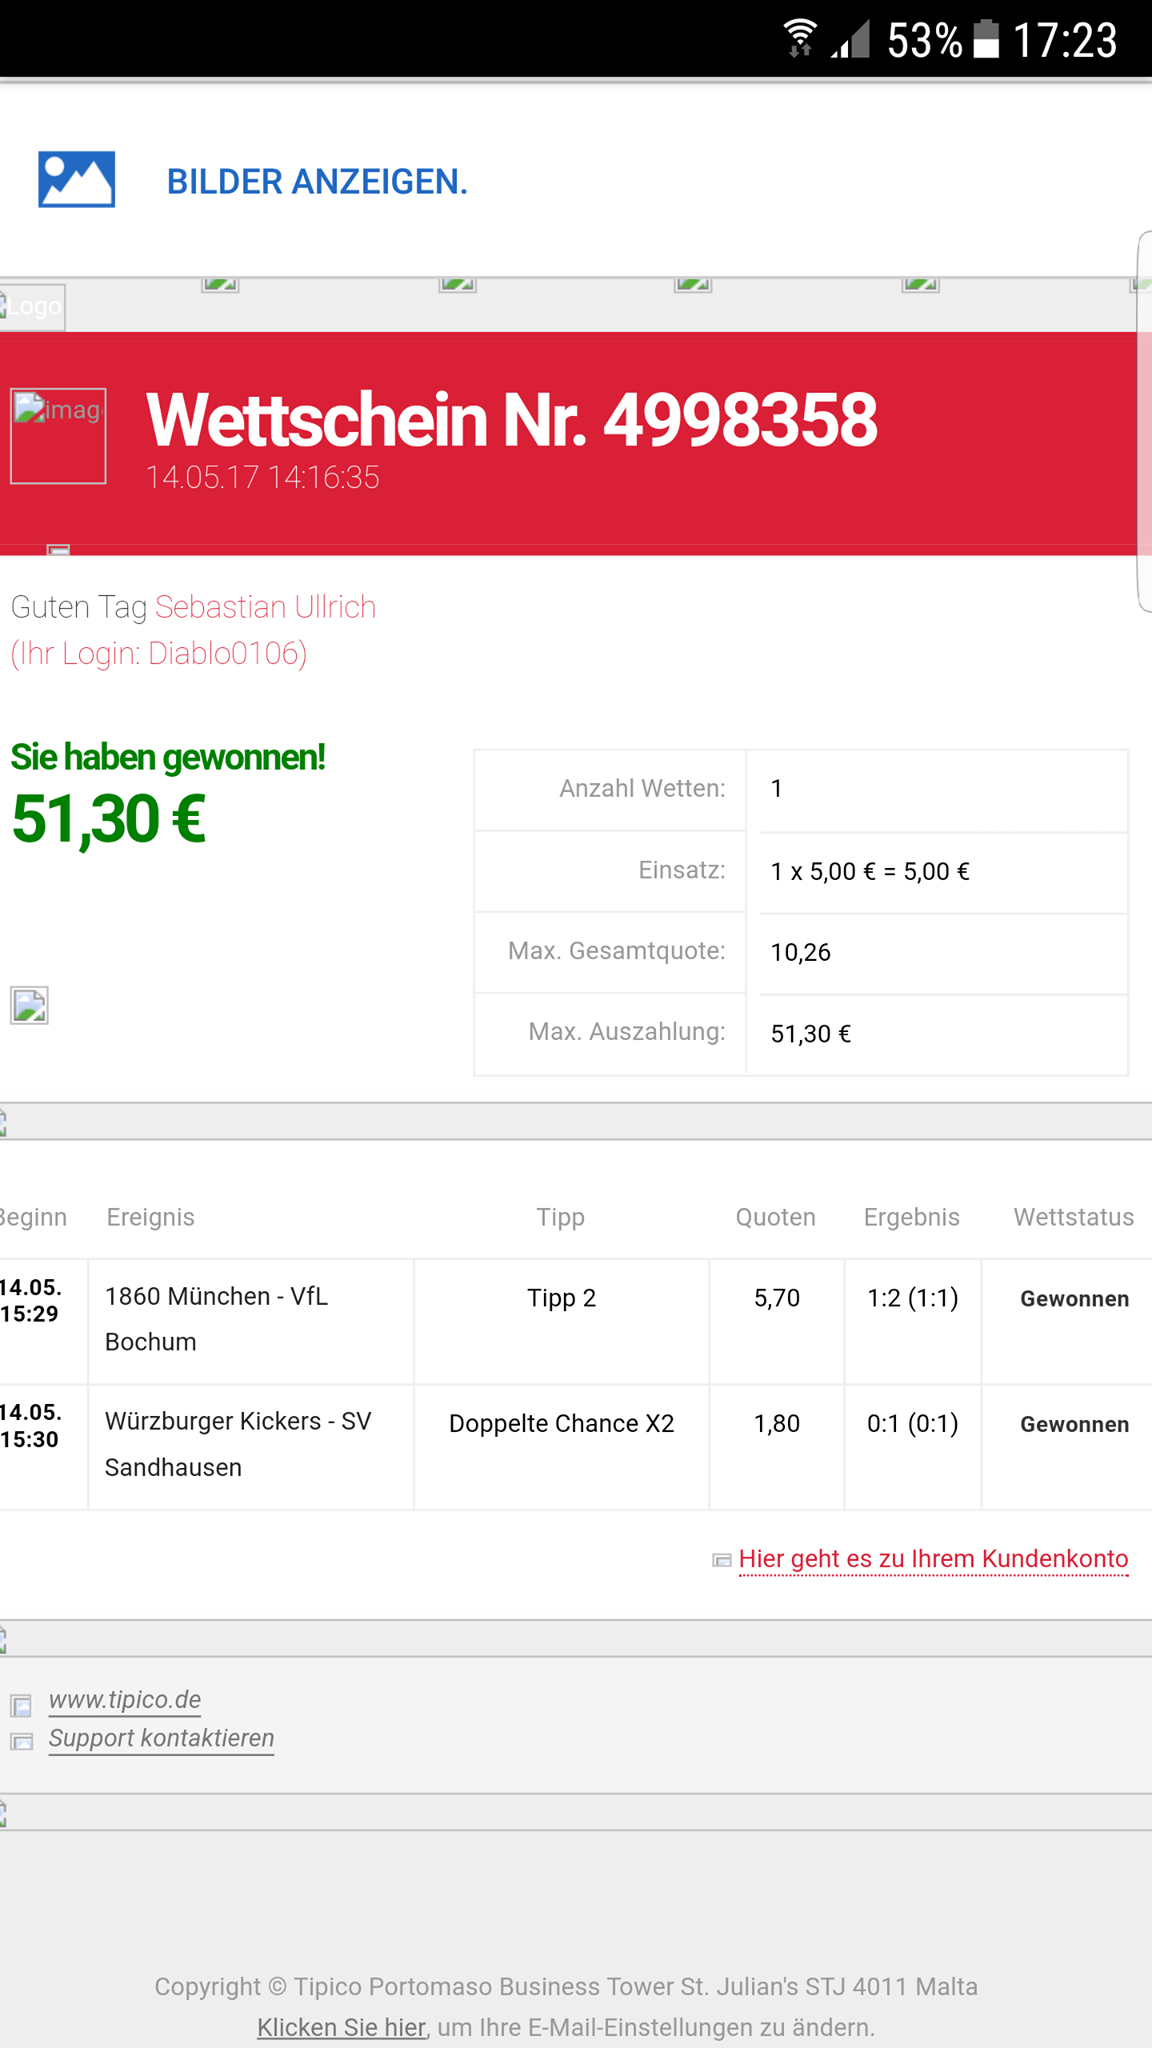Tap small icon before Kundenkonto link
The image size is (1152, 2048).
click(x=721, y=1560)
